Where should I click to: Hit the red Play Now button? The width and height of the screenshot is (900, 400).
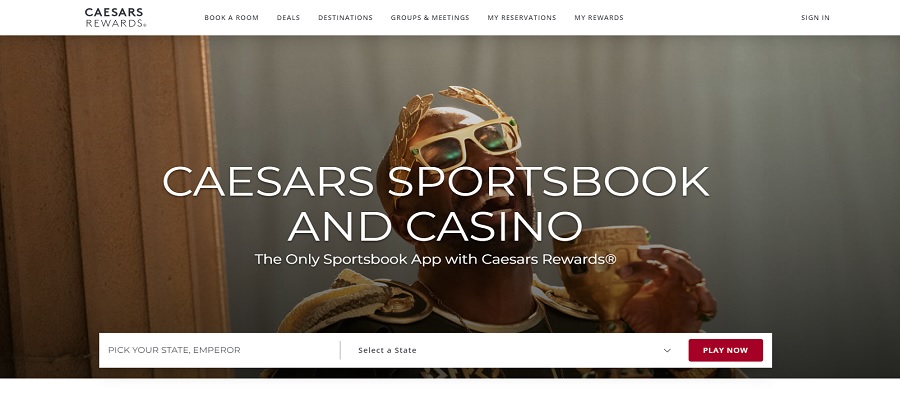coord(726,350)
